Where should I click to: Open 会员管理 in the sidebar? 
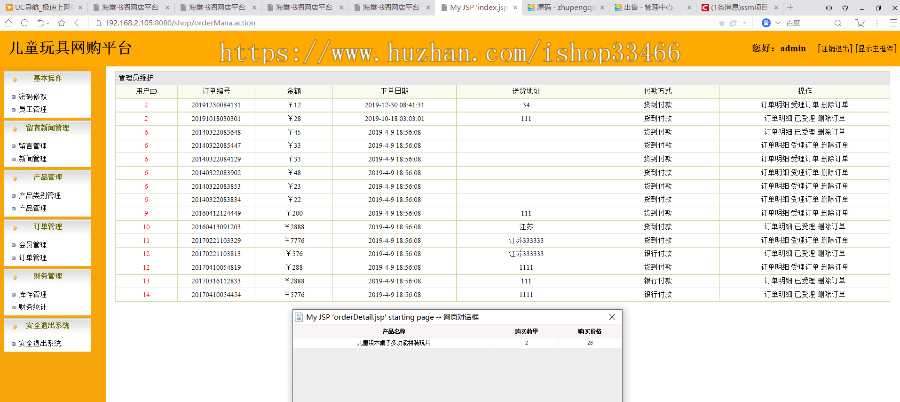coord(33,245)
